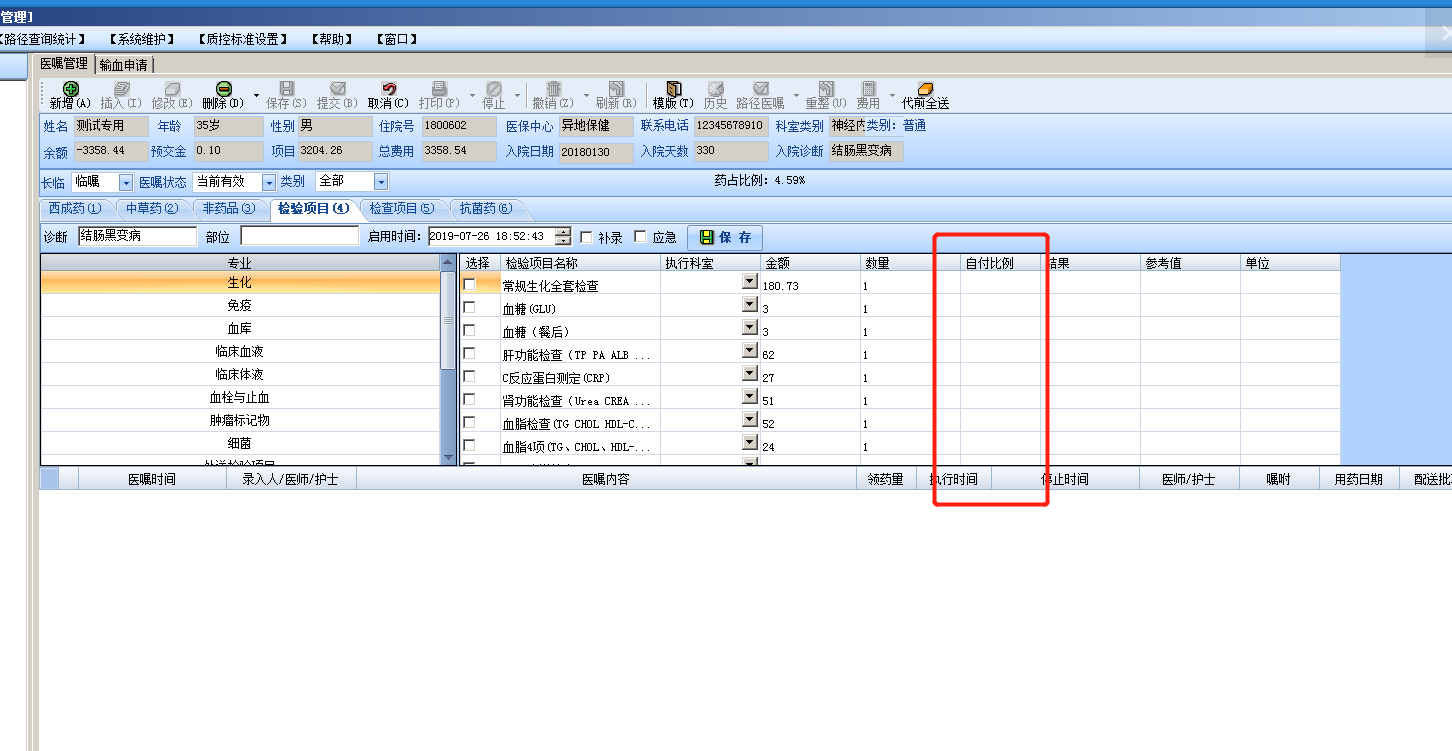Click the 打印(P) print toolbar icon

coord(439,89)
